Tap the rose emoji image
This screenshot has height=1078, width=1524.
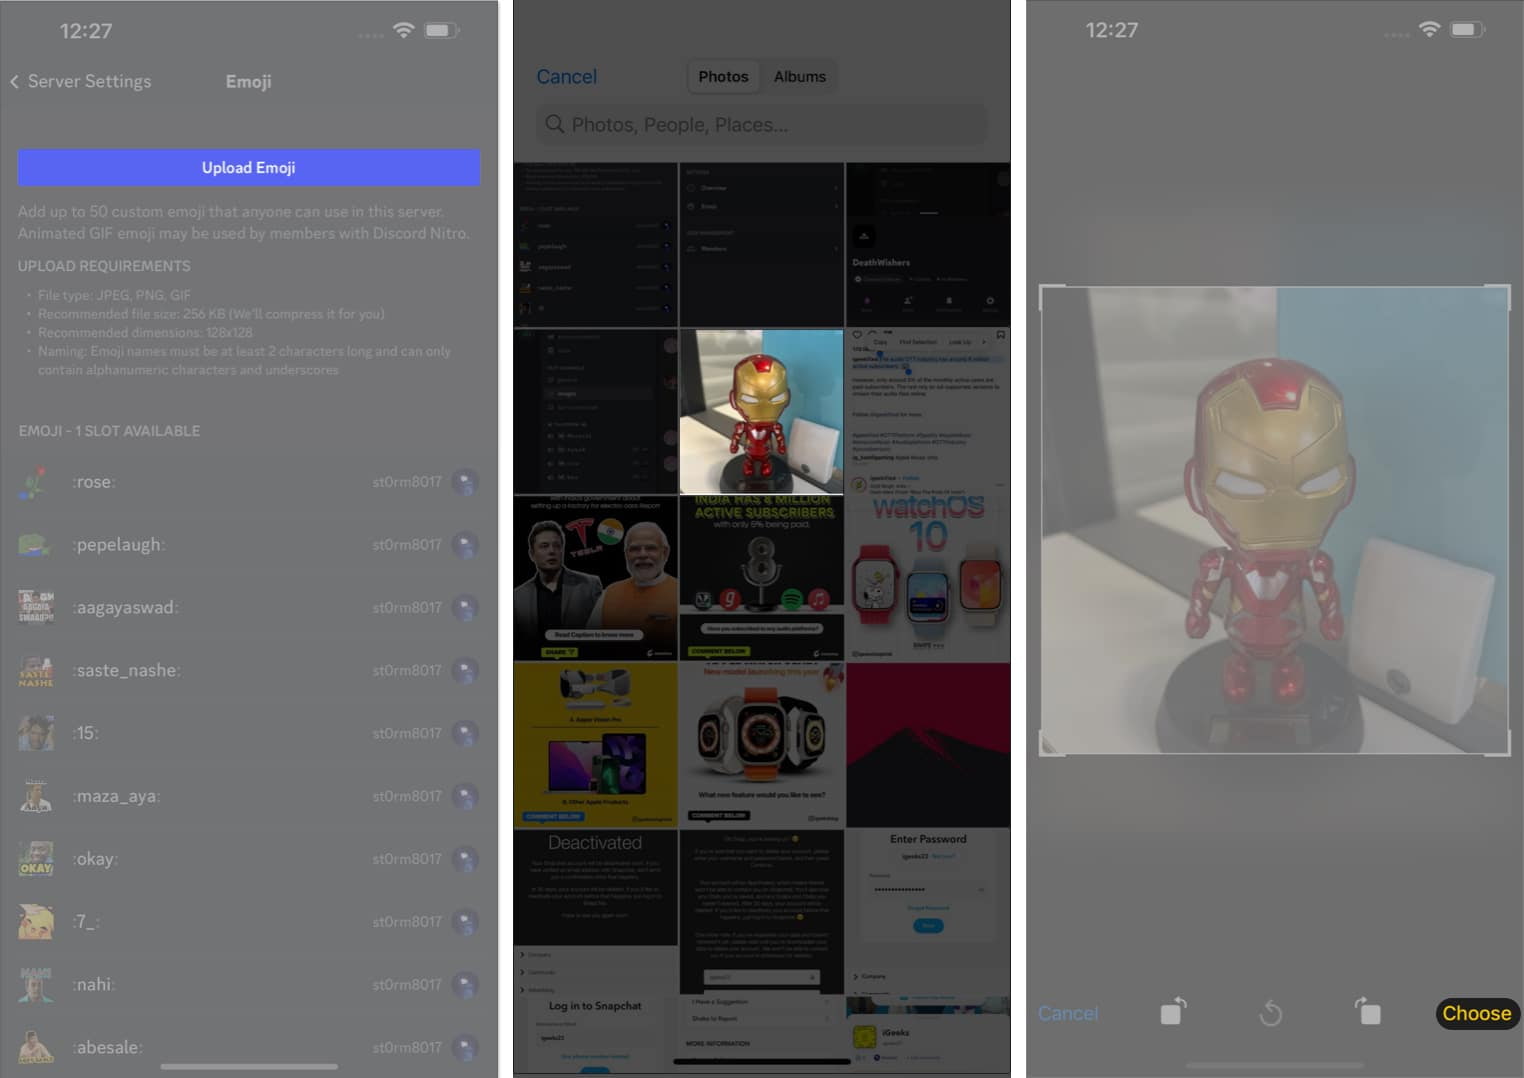coord(35,482)
